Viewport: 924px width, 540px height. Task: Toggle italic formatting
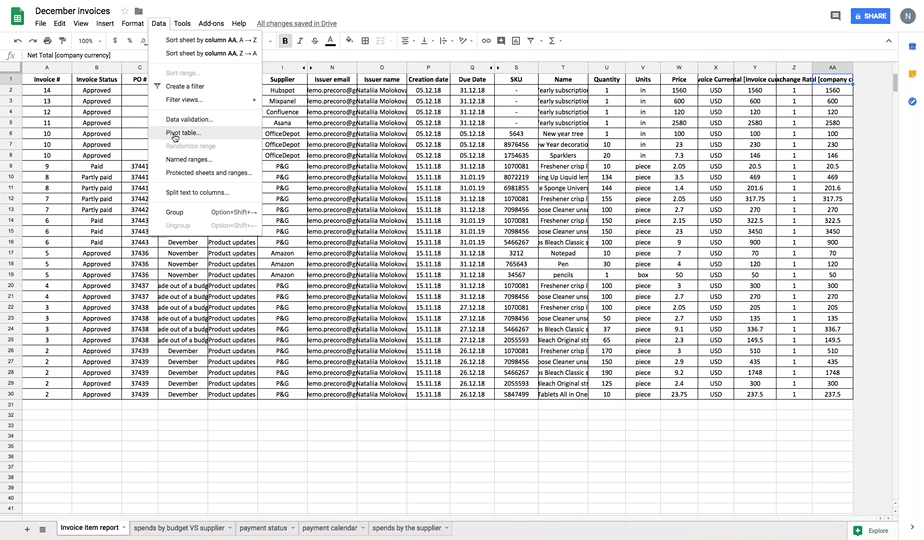coord(300,41)
